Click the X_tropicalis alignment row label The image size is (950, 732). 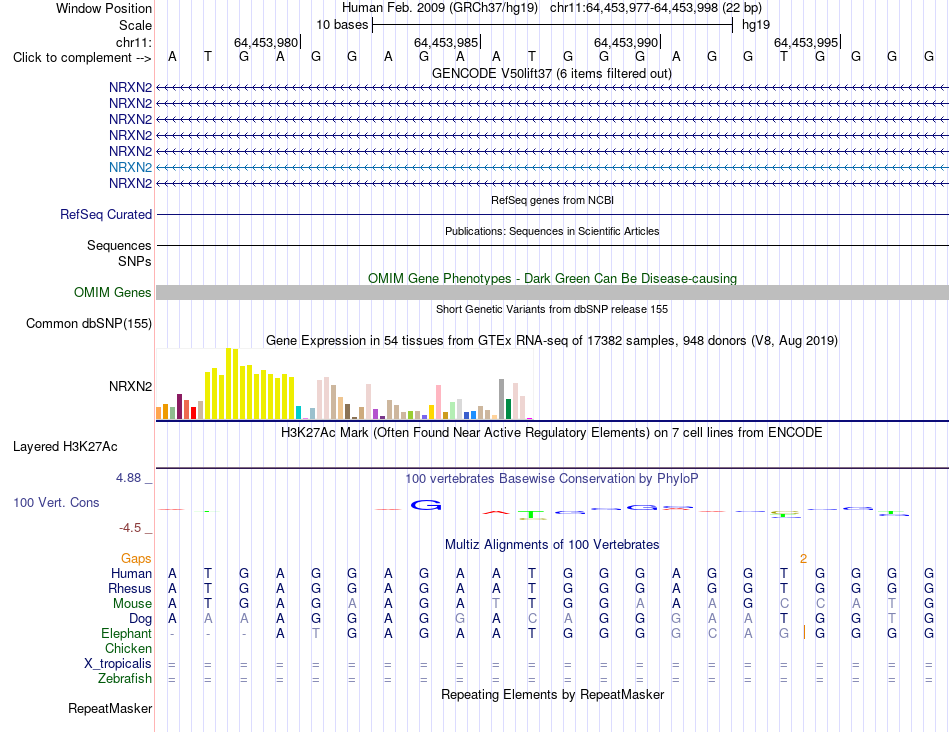pyautogui.click(x=118, y=664)
